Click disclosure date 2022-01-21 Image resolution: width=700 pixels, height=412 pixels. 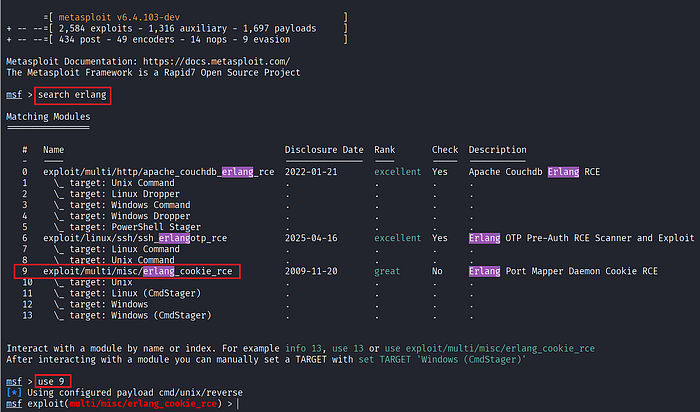(311, 172)
